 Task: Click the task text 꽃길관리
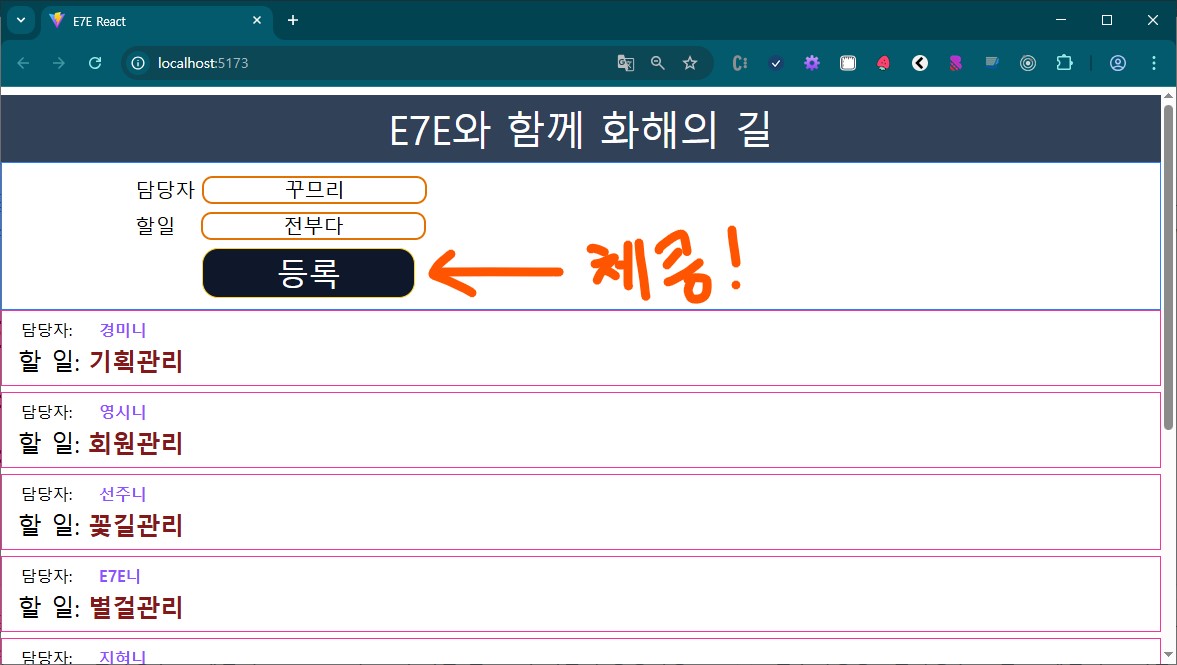(136, 525)
